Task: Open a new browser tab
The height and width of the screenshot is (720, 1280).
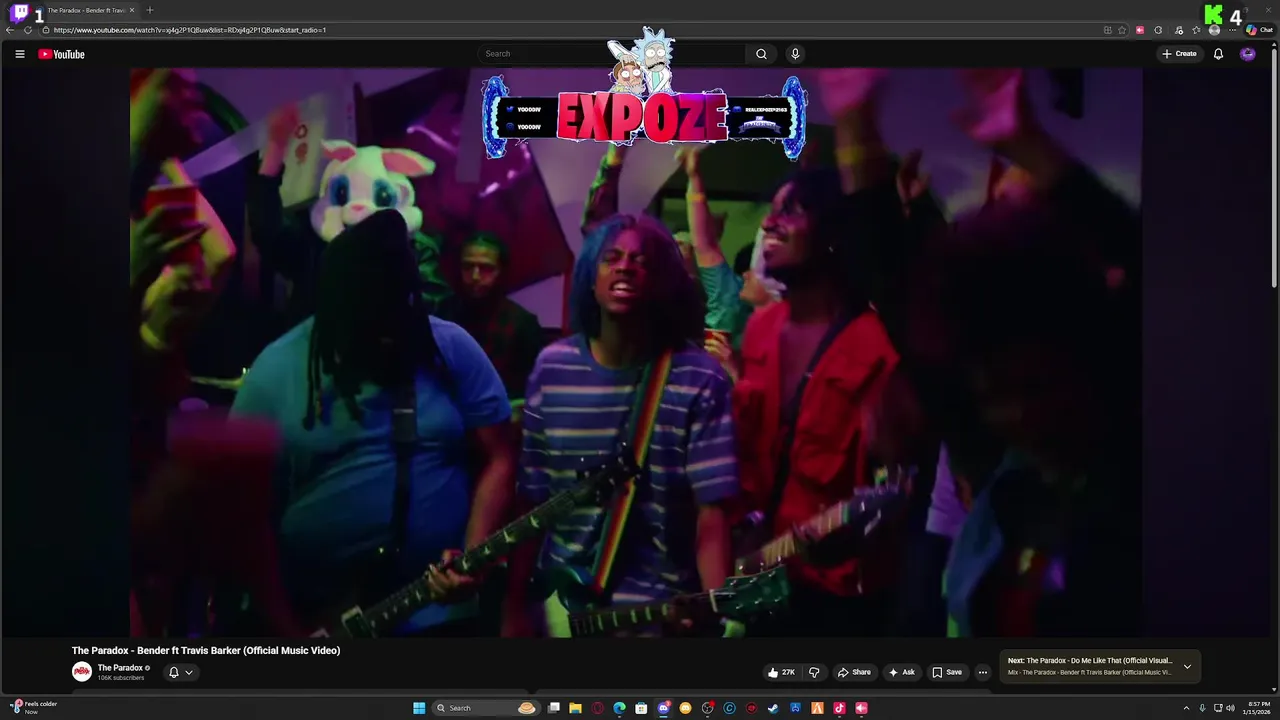Action: point(150,10)
